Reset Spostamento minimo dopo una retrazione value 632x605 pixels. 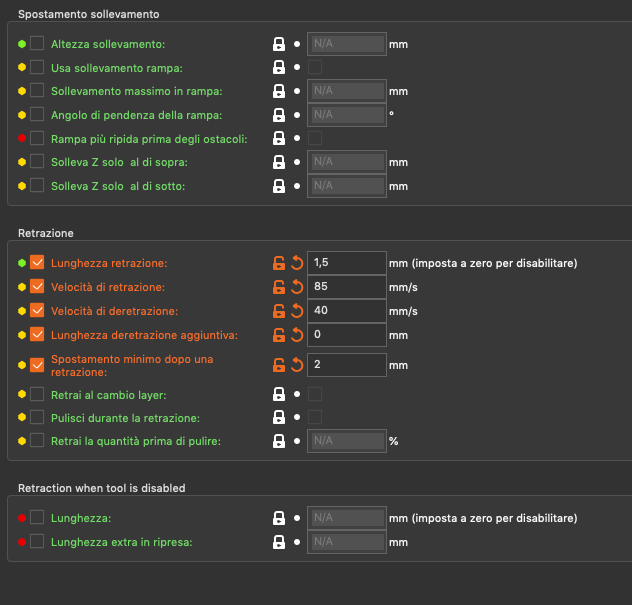(x=296, y=365)
